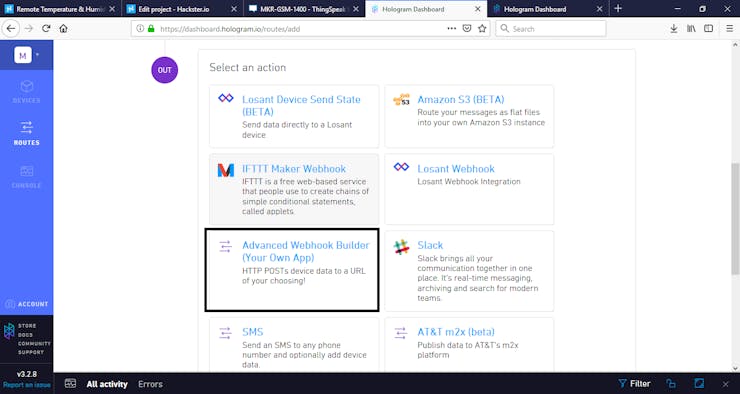This screenshot has height=394, width=740.
Task: Expand the activity panel to full view
Action: (x=699, y=383)
